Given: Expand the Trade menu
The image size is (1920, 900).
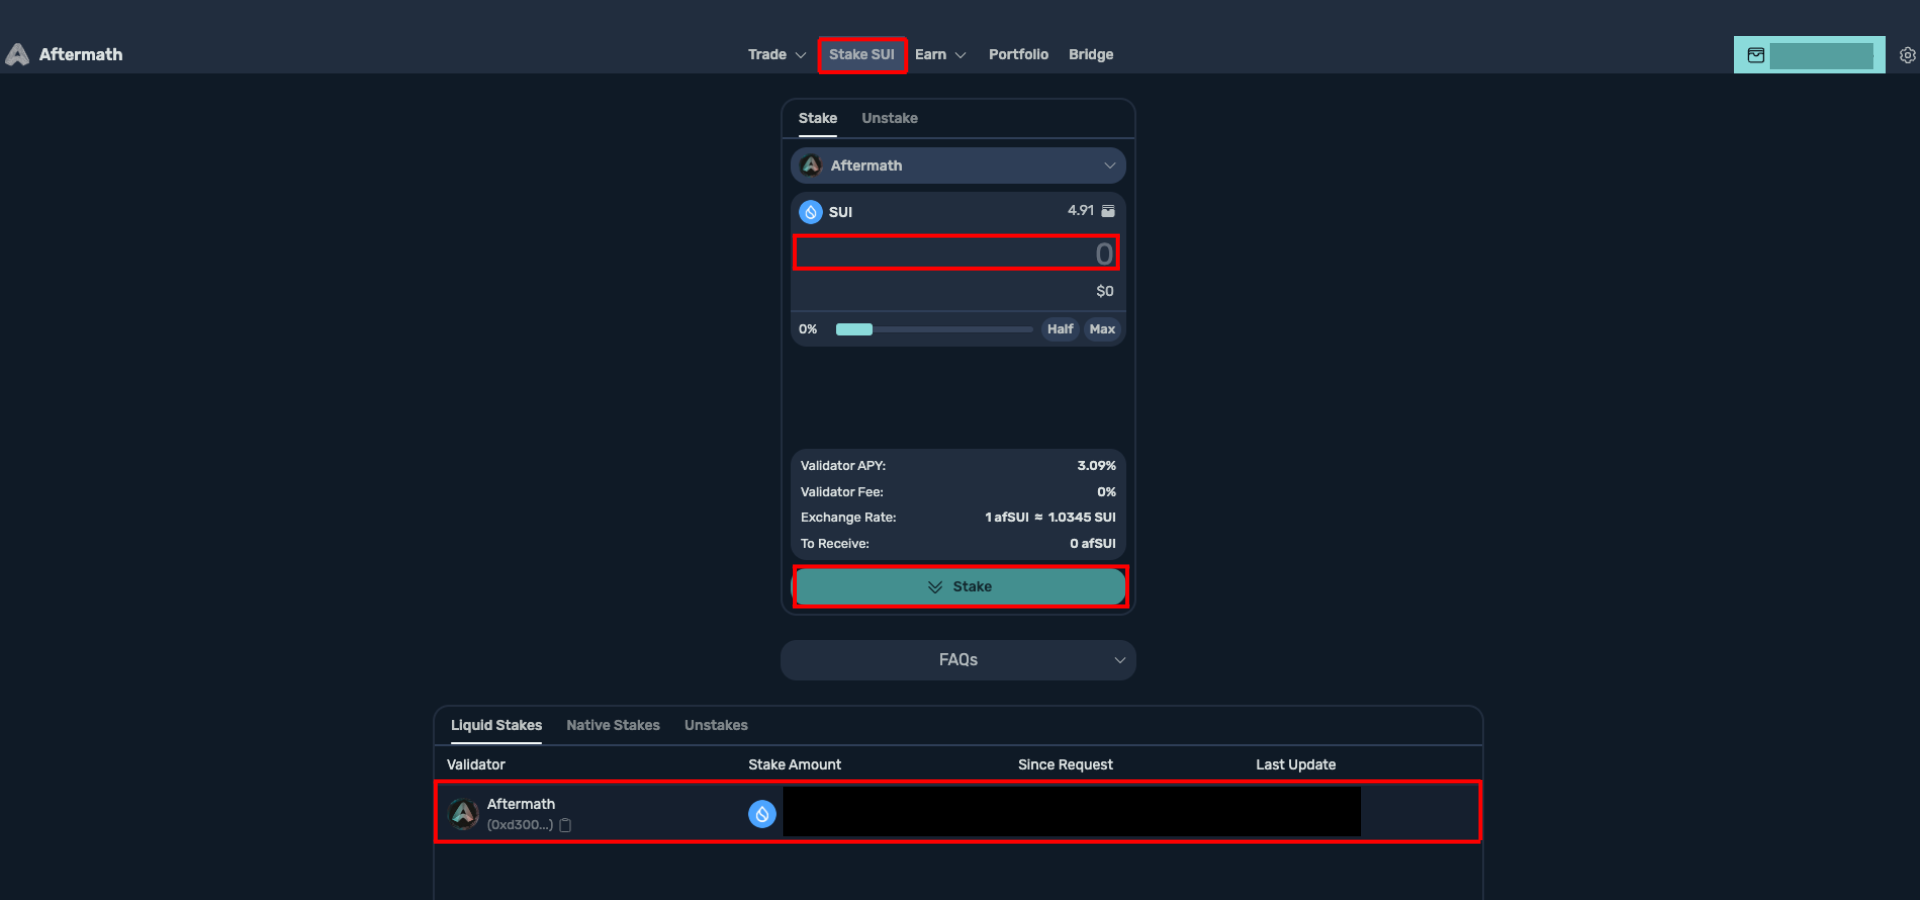Looking at the screenshot, I should (x=777, y=55).
